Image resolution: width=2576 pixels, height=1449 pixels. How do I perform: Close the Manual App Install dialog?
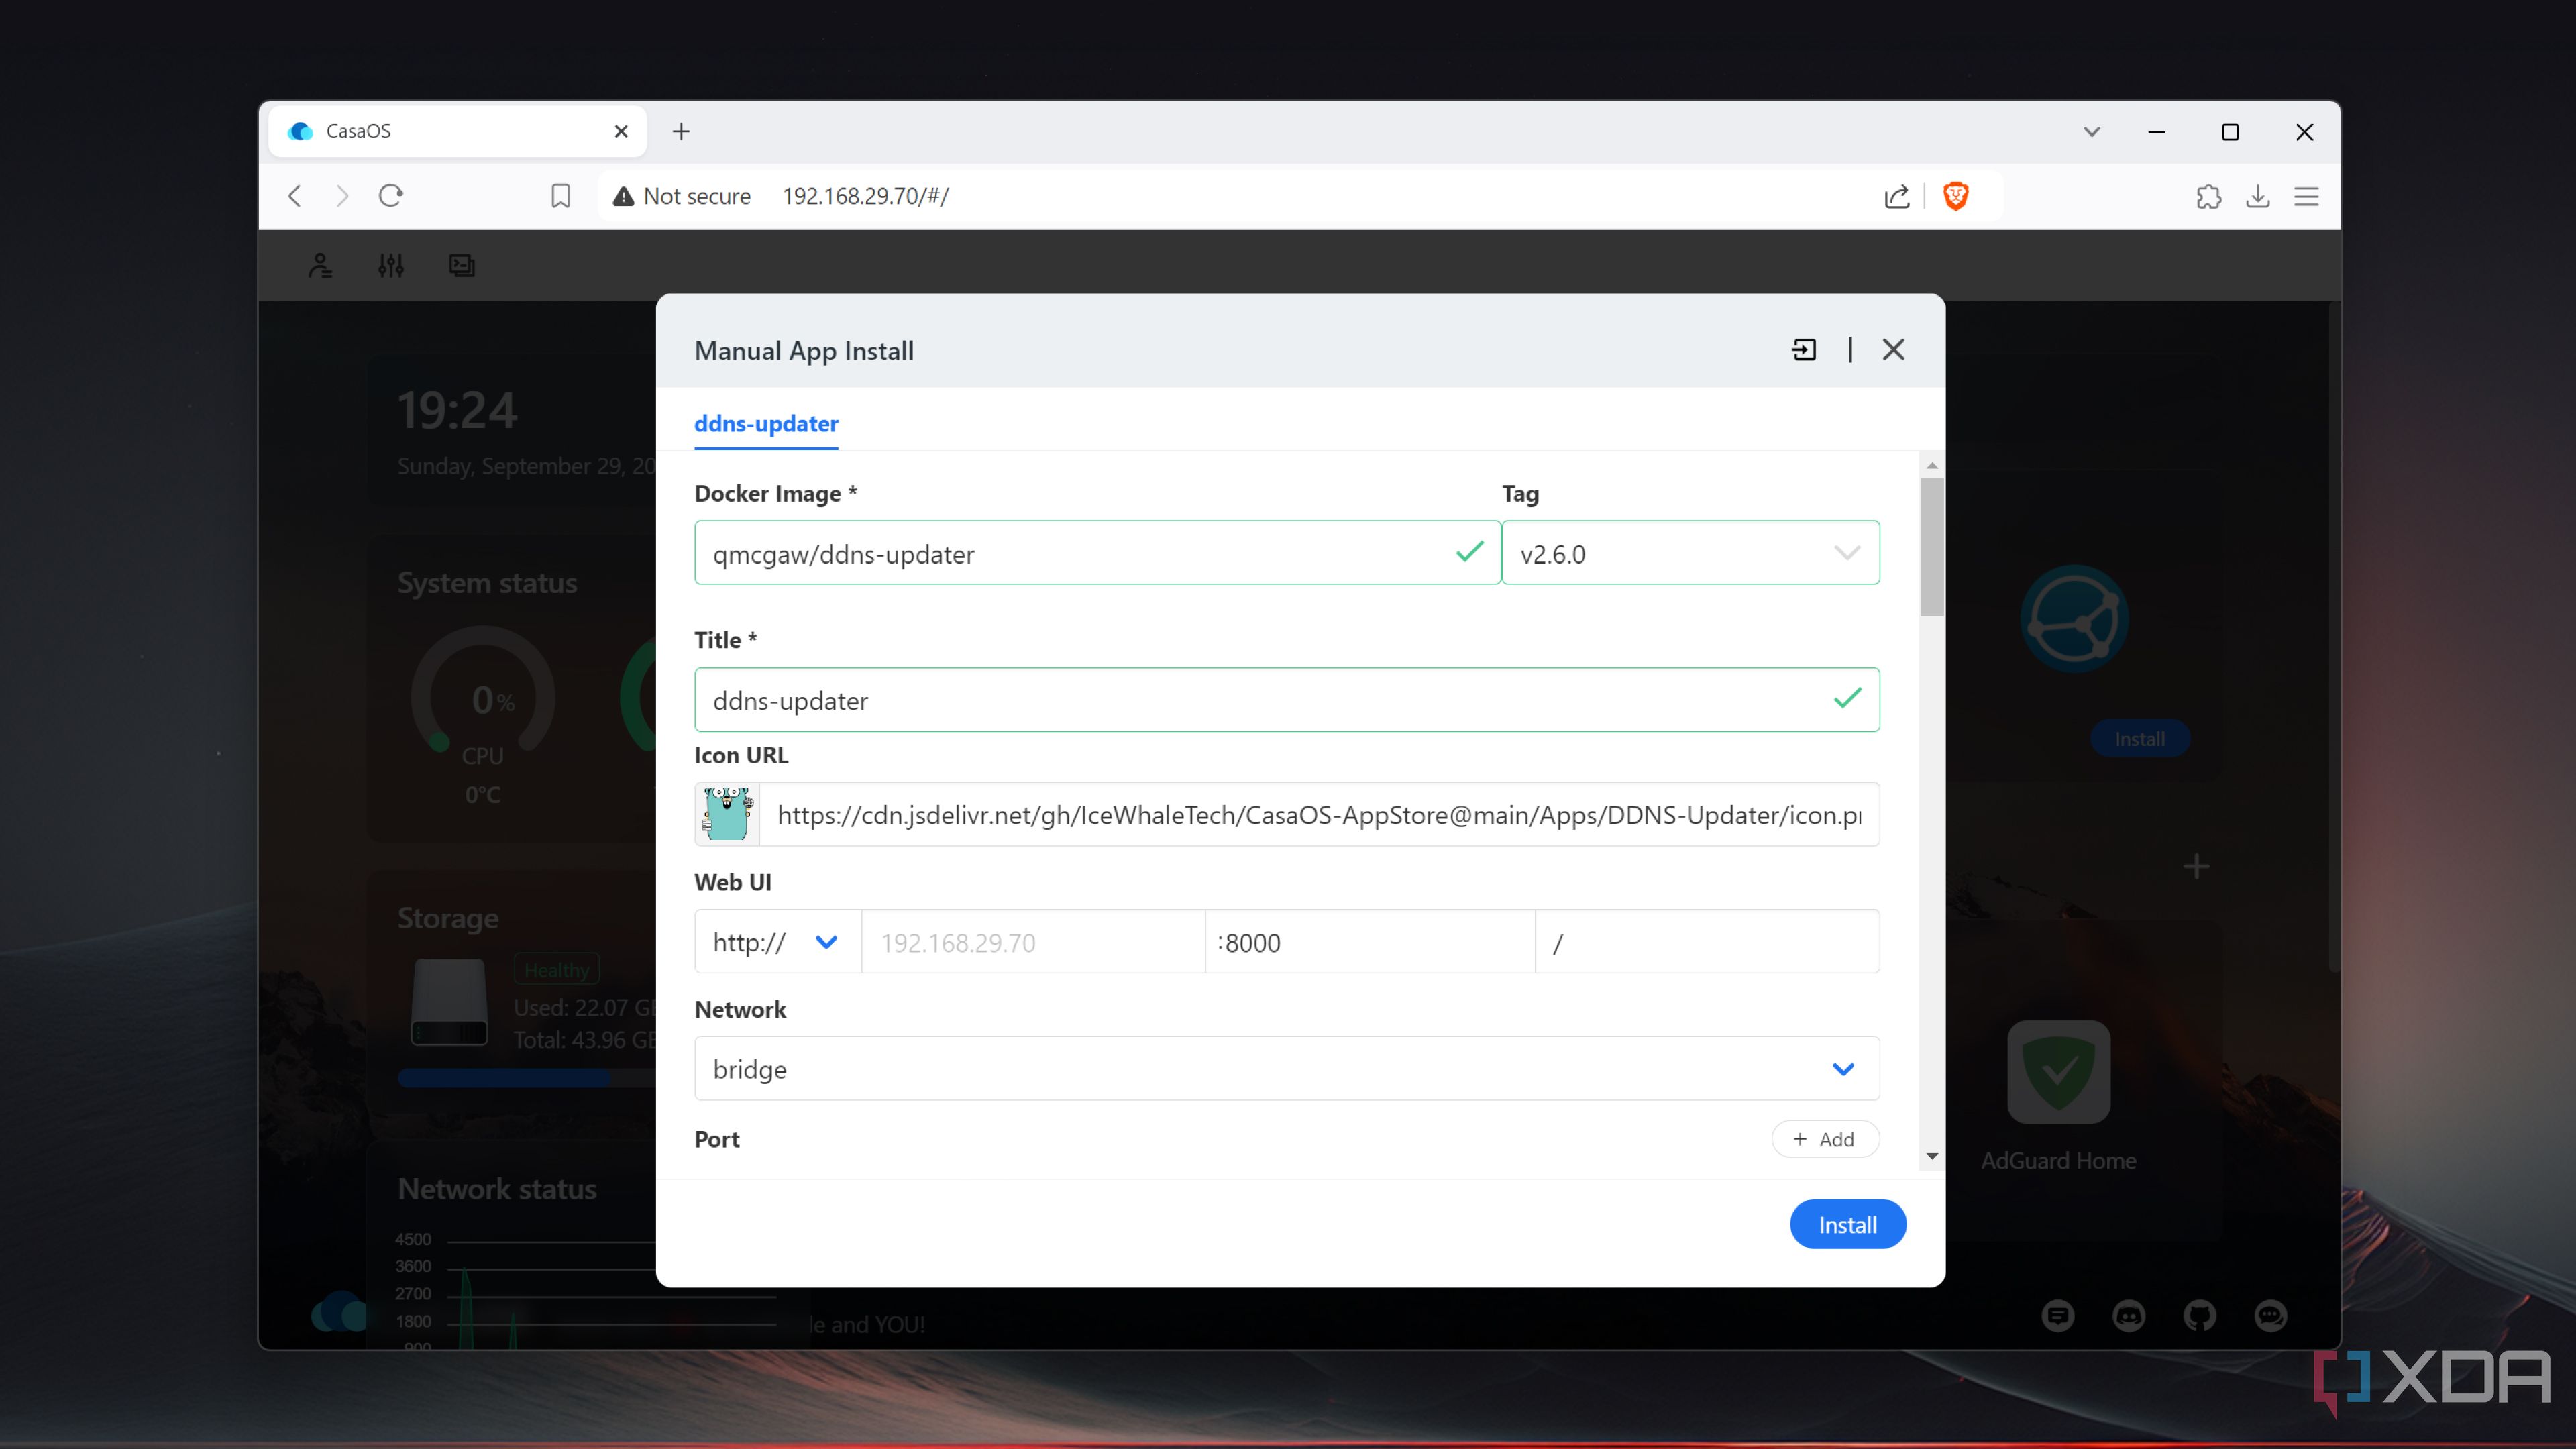(1893, 350)
